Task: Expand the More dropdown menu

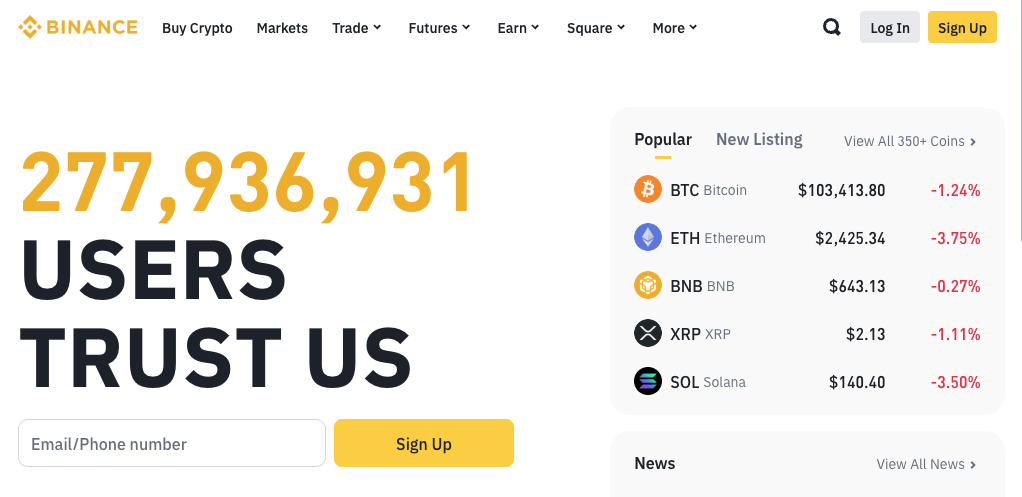Action: pyautogui.click(x=675, y=28)
